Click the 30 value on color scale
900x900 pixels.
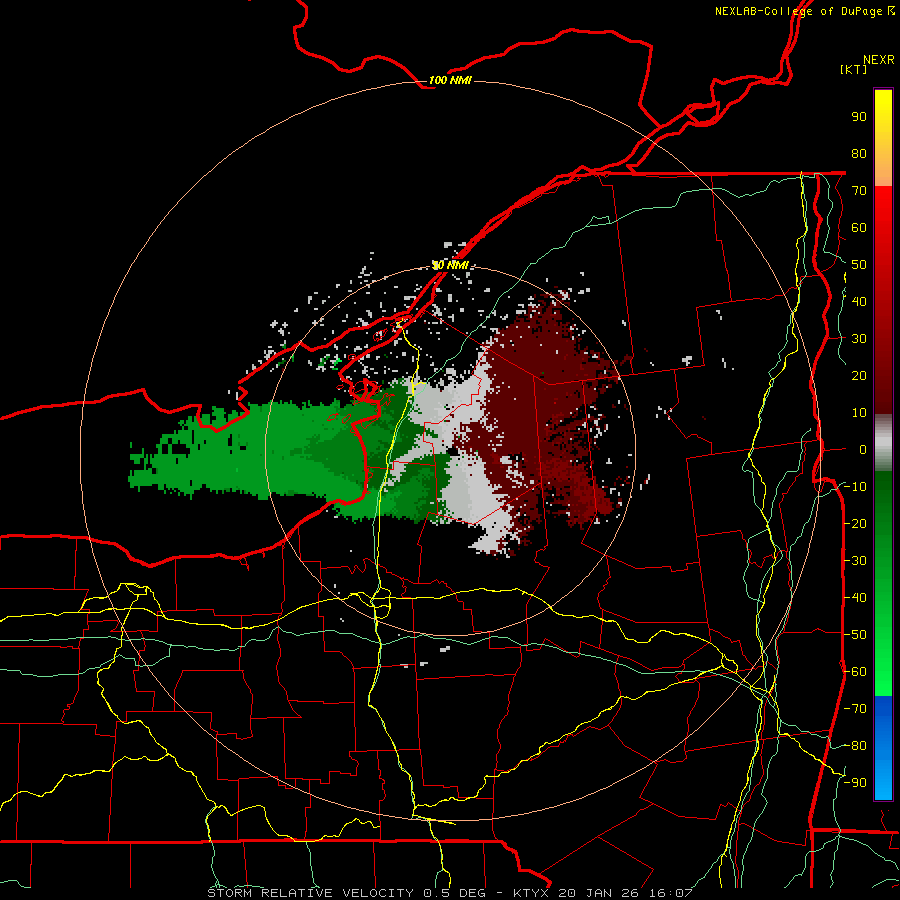(x=859, y=339)
